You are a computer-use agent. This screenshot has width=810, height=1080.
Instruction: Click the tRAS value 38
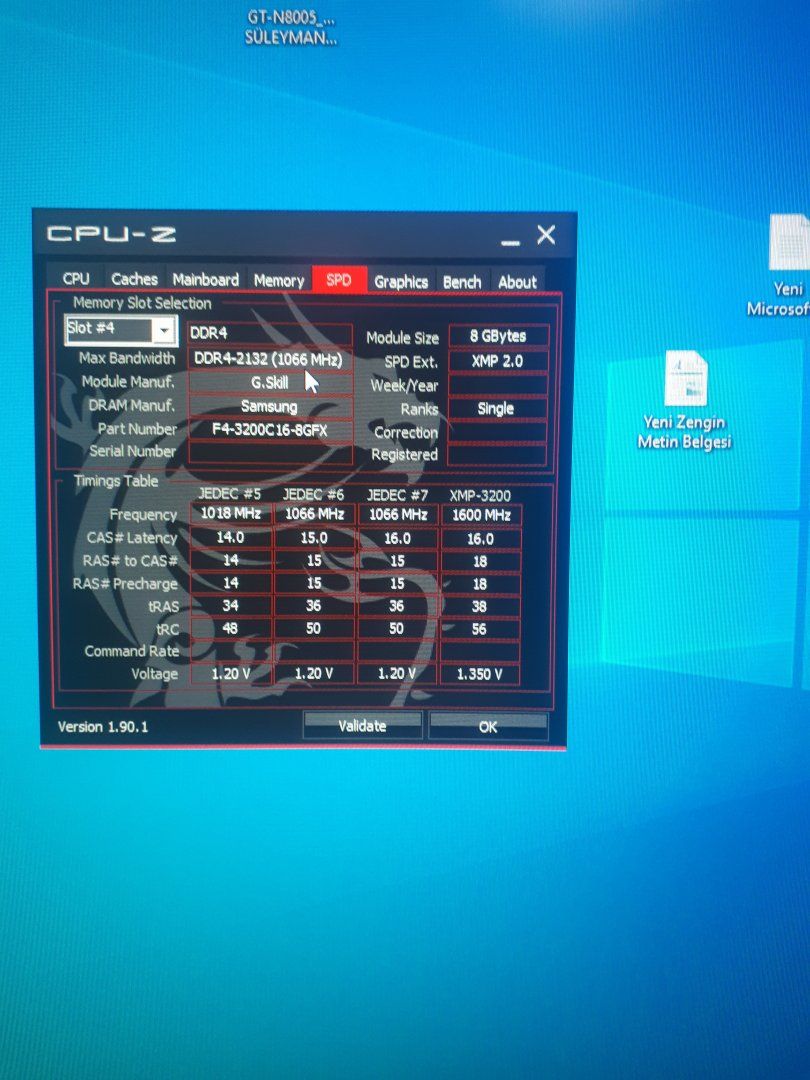479,606
